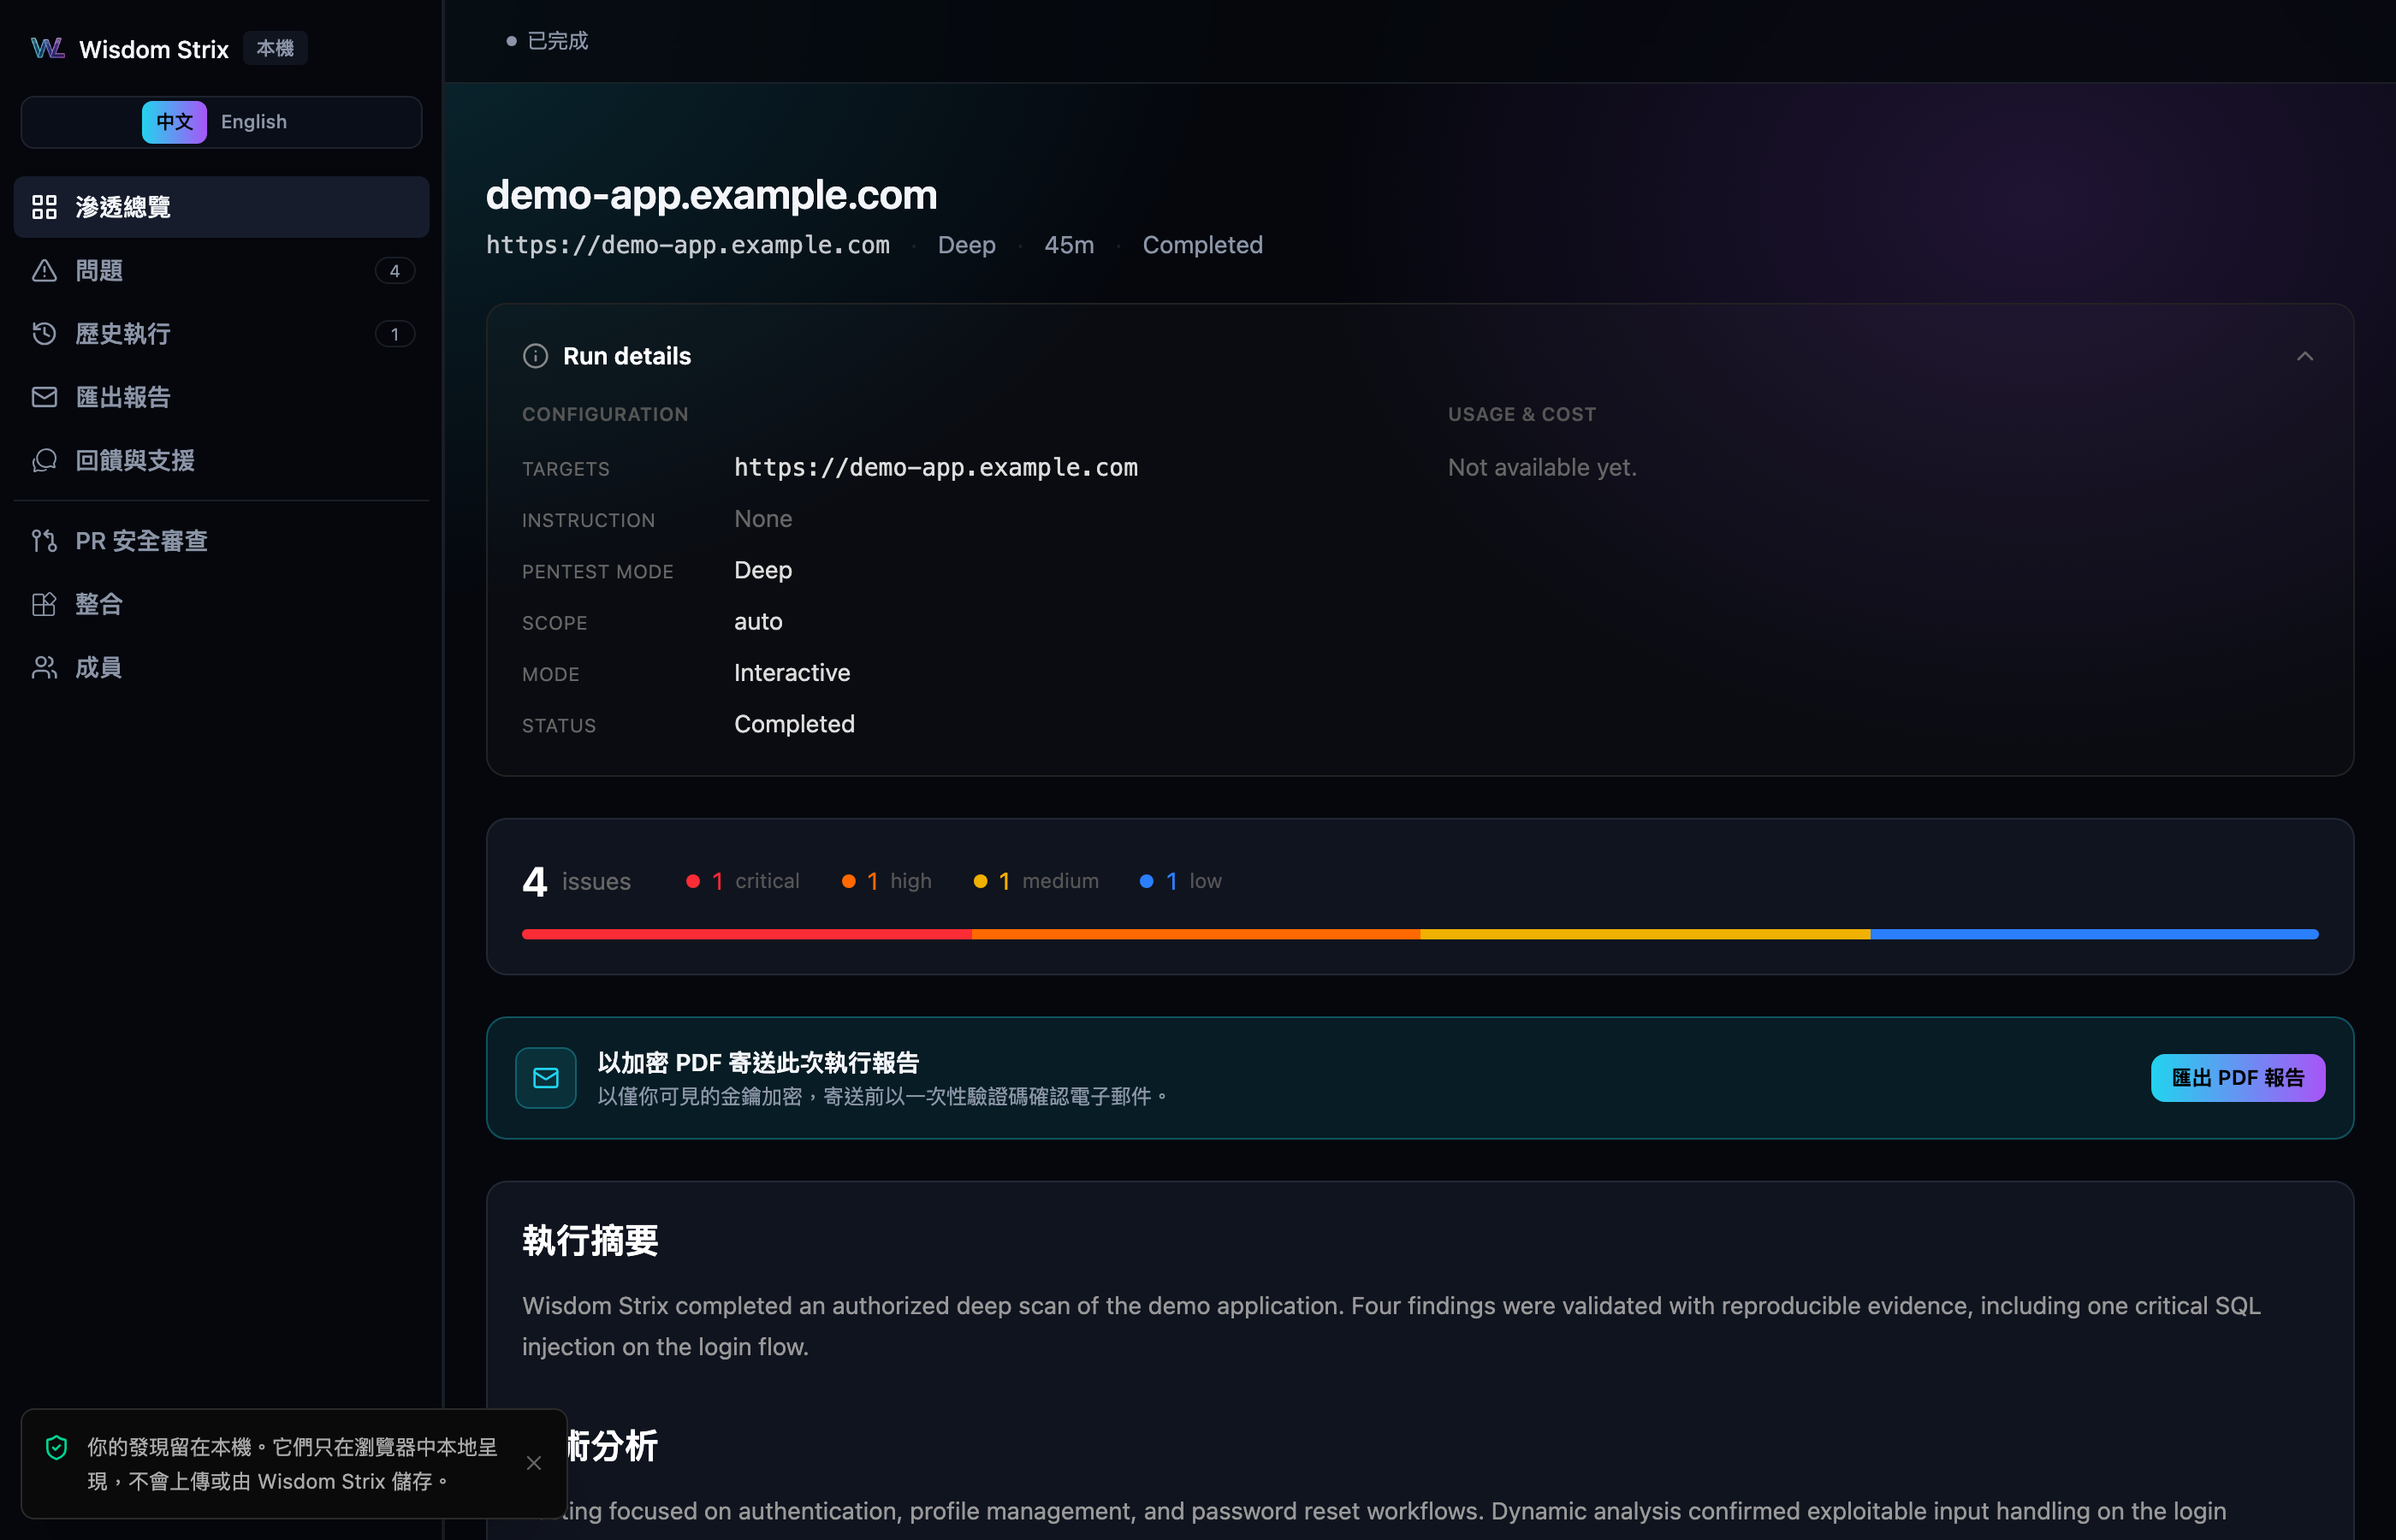Click the Run details info icon
The height and width of the screenshot is (1540, 2396).
(535, 357)
